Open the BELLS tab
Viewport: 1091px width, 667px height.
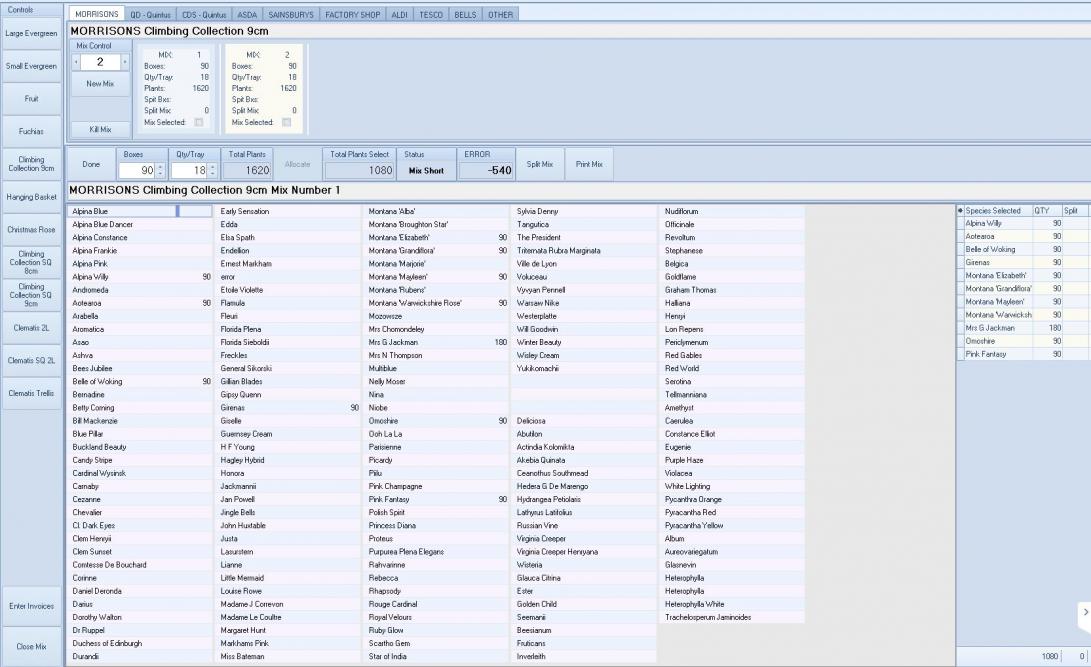[x=465, y=15]
